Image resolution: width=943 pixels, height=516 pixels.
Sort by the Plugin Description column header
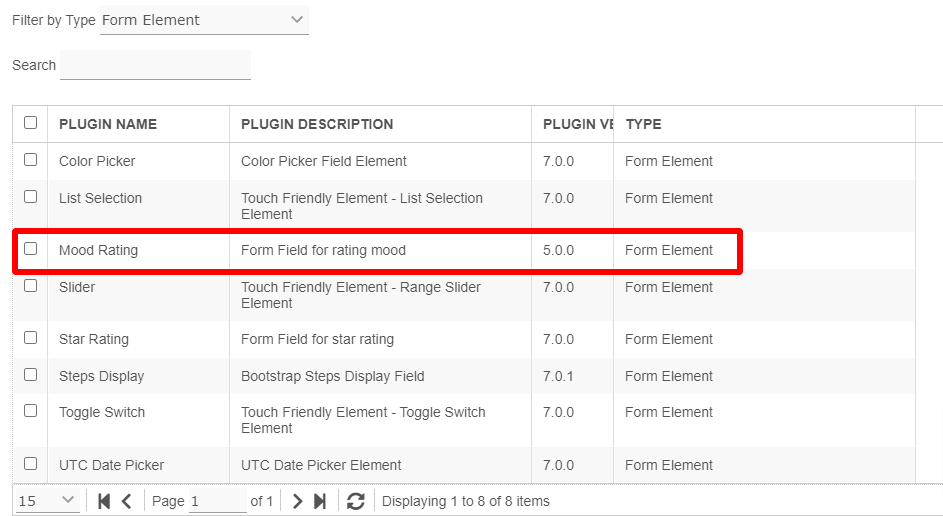[317, 124]
